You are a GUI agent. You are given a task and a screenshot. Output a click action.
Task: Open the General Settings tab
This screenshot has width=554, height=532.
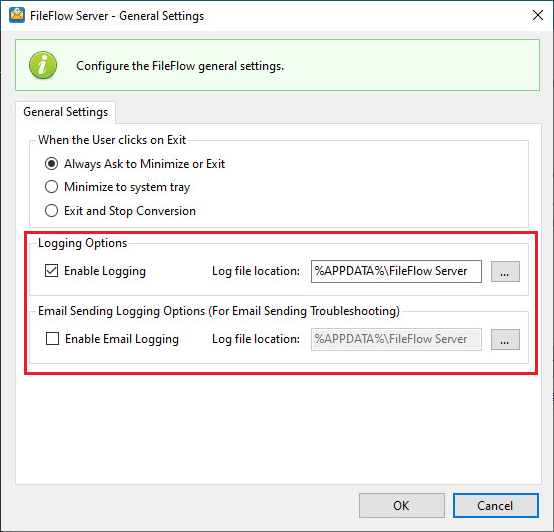tap(65, 112)
